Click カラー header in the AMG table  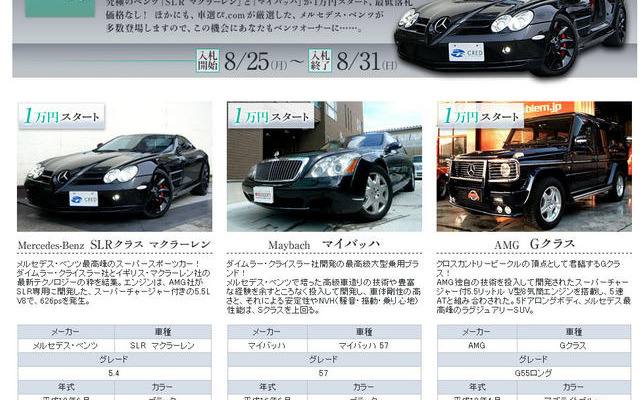pos(574,387)
